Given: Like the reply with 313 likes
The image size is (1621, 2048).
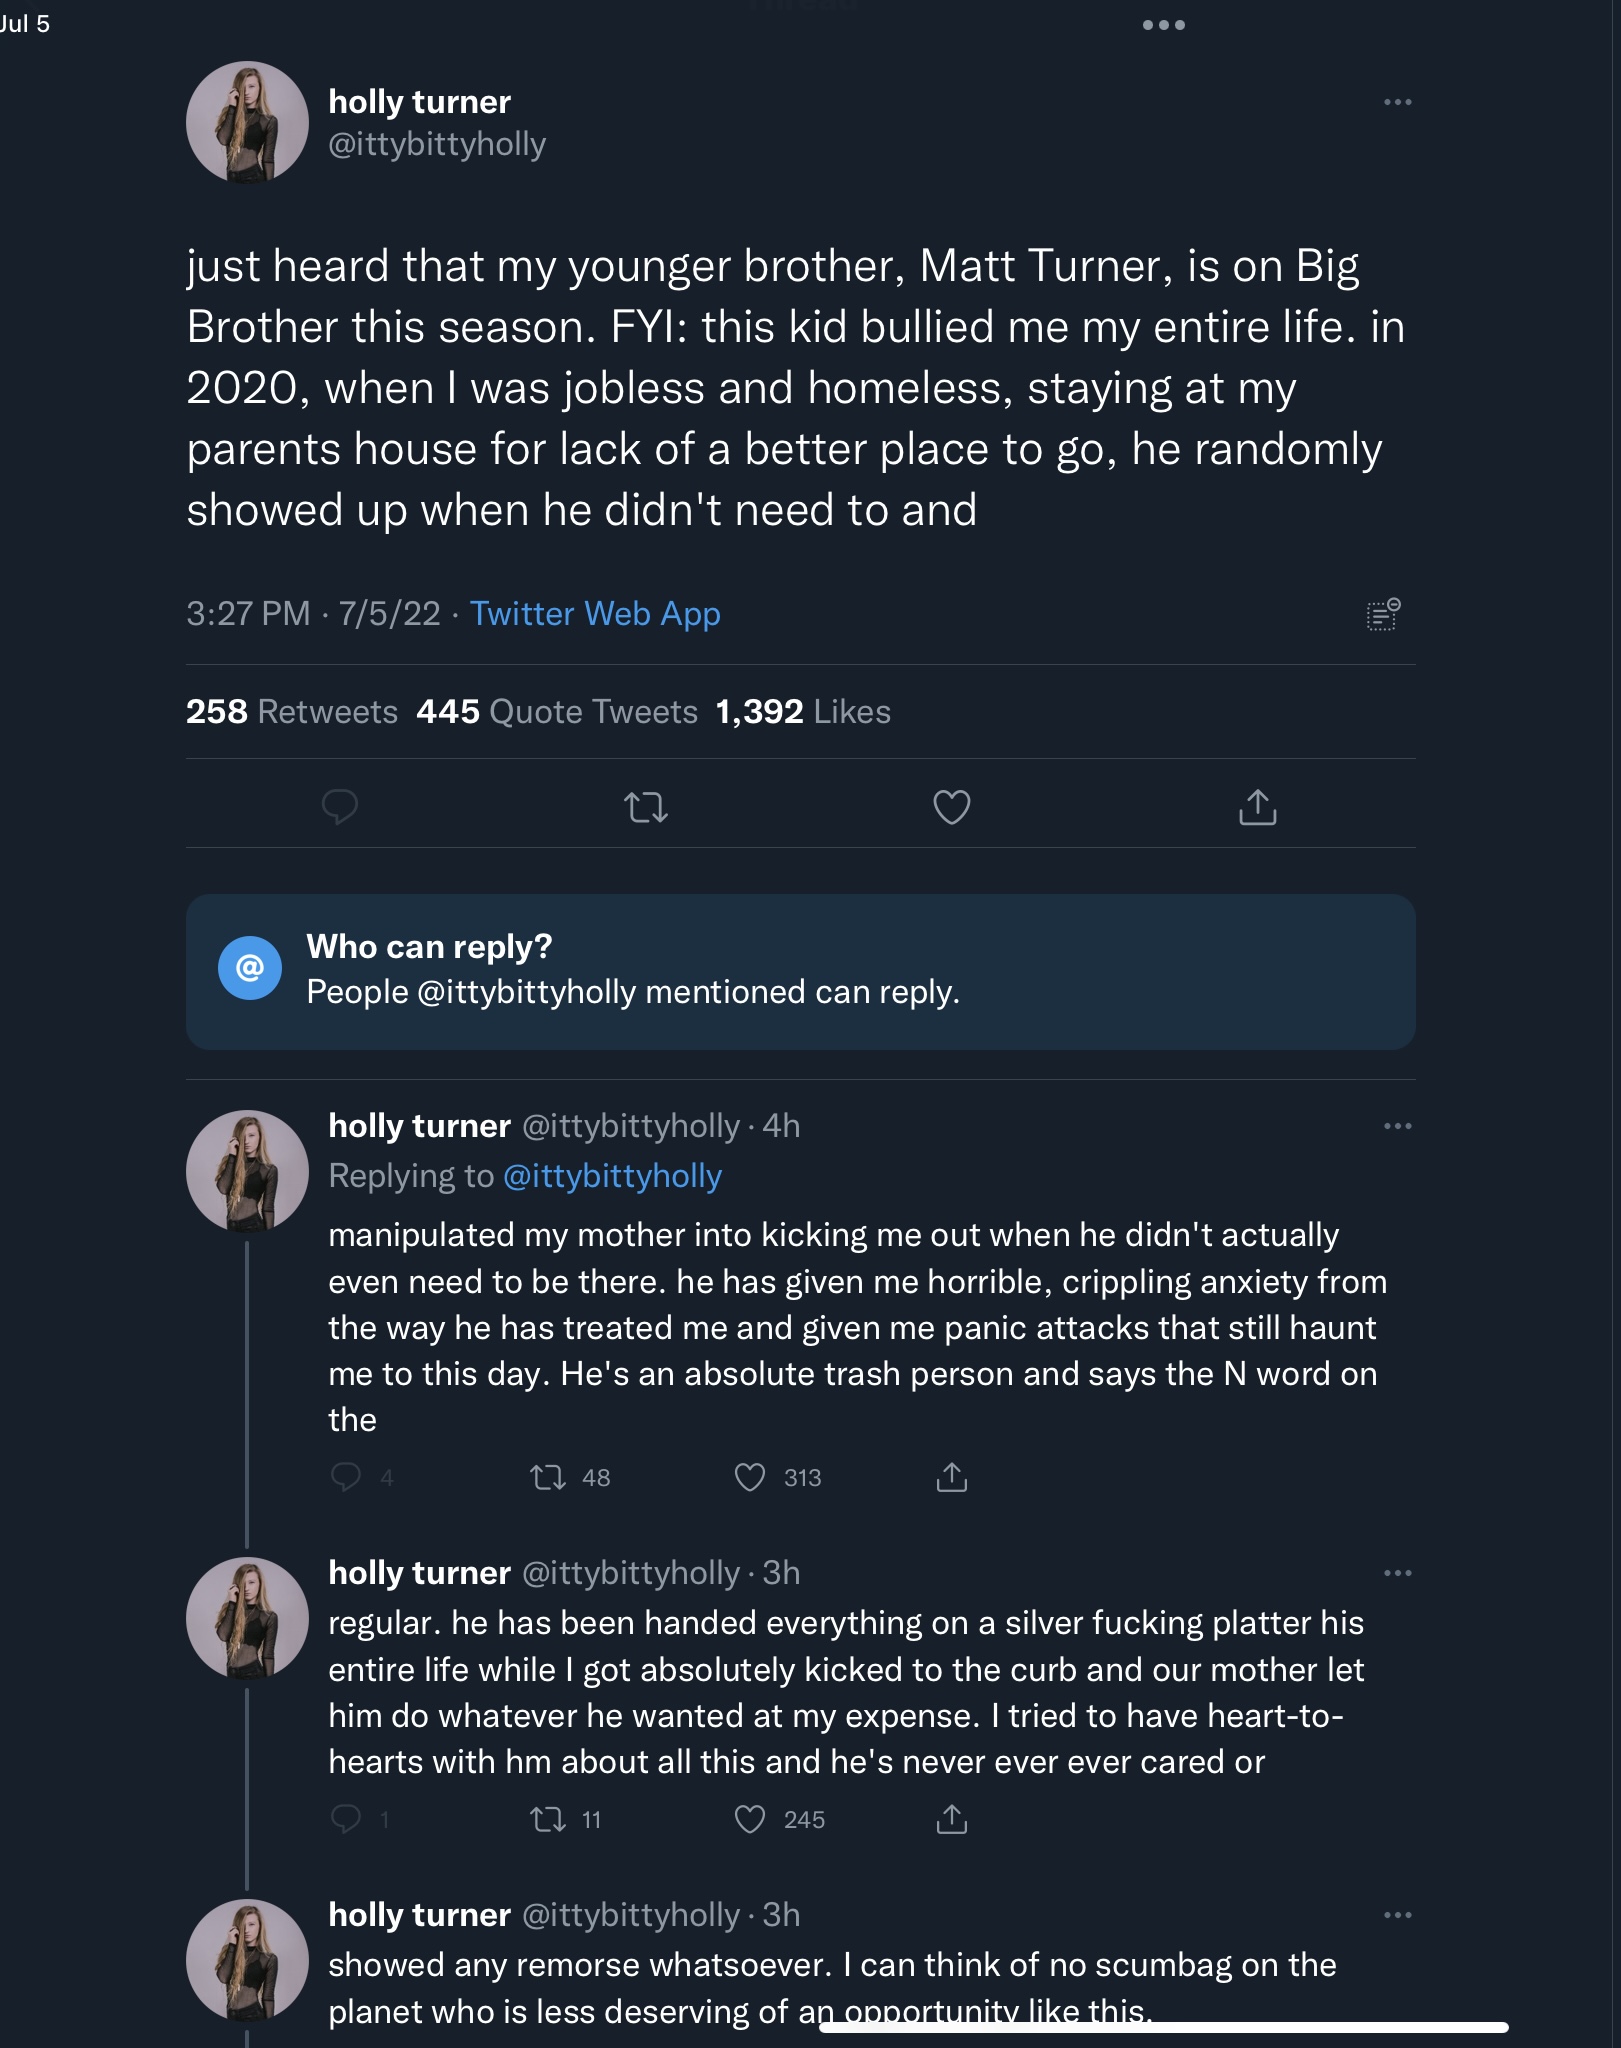Looking at the screenshot, I should [750, 1477].
